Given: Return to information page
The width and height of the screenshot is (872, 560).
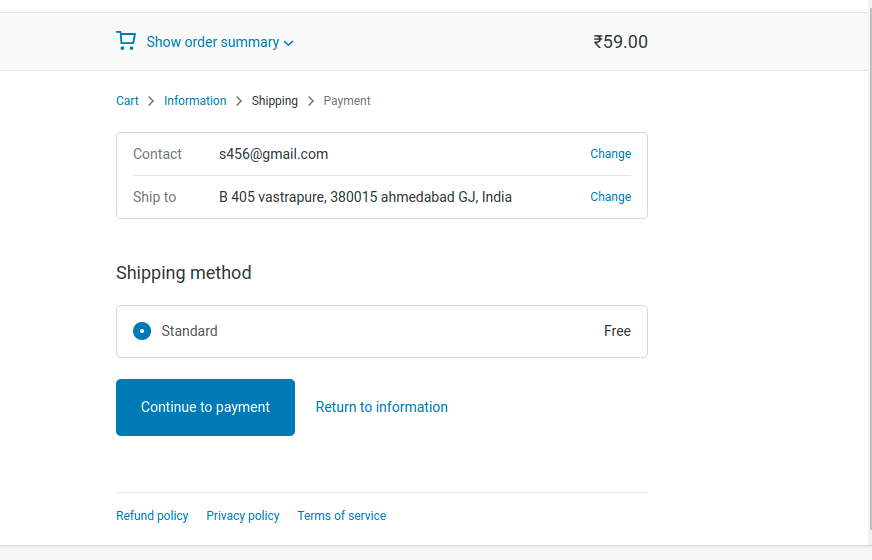Looking at the screenshot, I should click(382, 407).
